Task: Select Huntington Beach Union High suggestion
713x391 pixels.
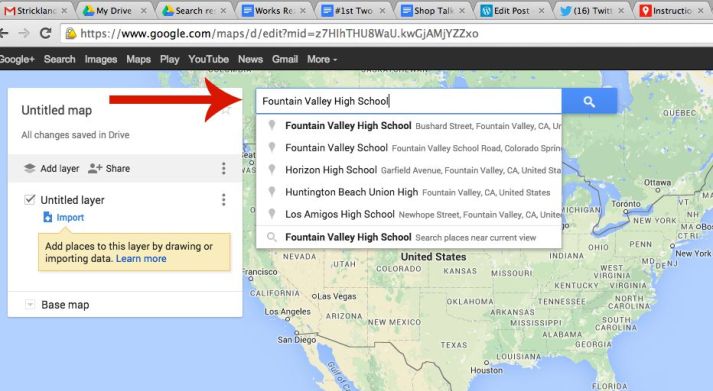Action: tap(409, 192)
